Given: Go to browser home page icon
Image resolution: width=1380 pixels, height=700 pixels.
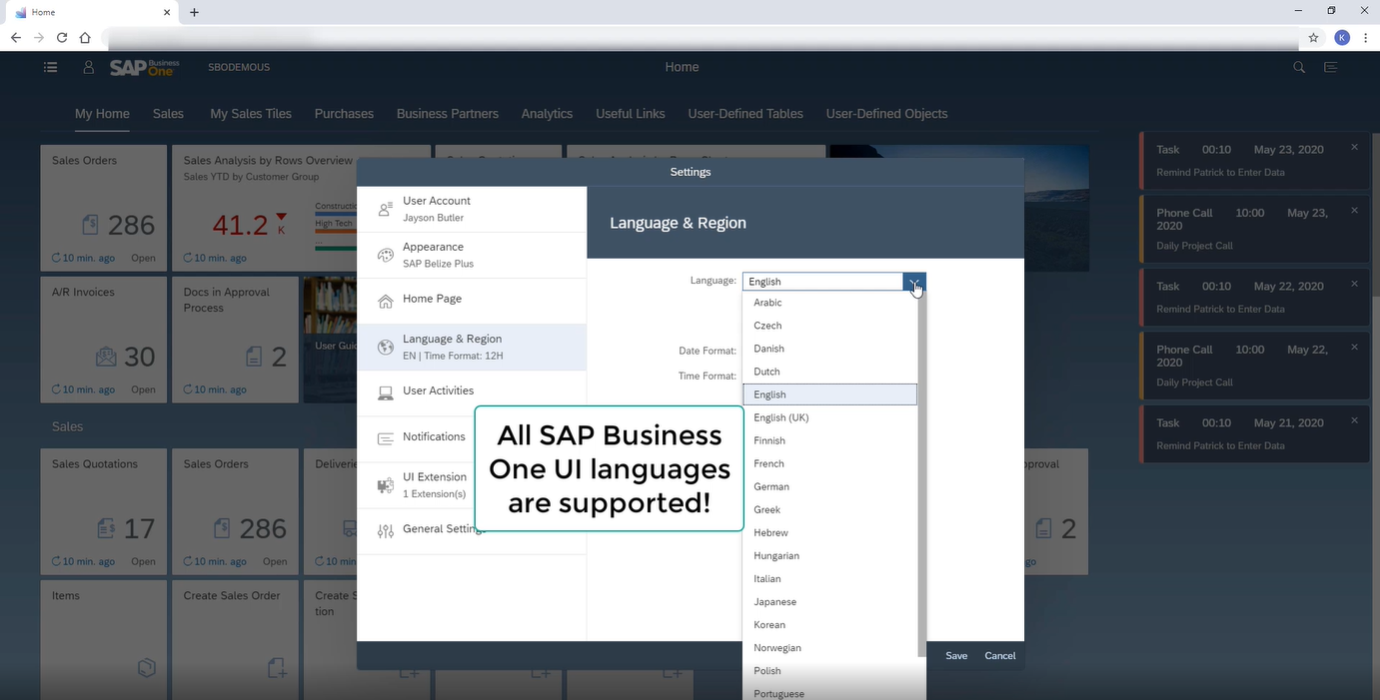Looking at the screenshot, I should tap(85, 38).
